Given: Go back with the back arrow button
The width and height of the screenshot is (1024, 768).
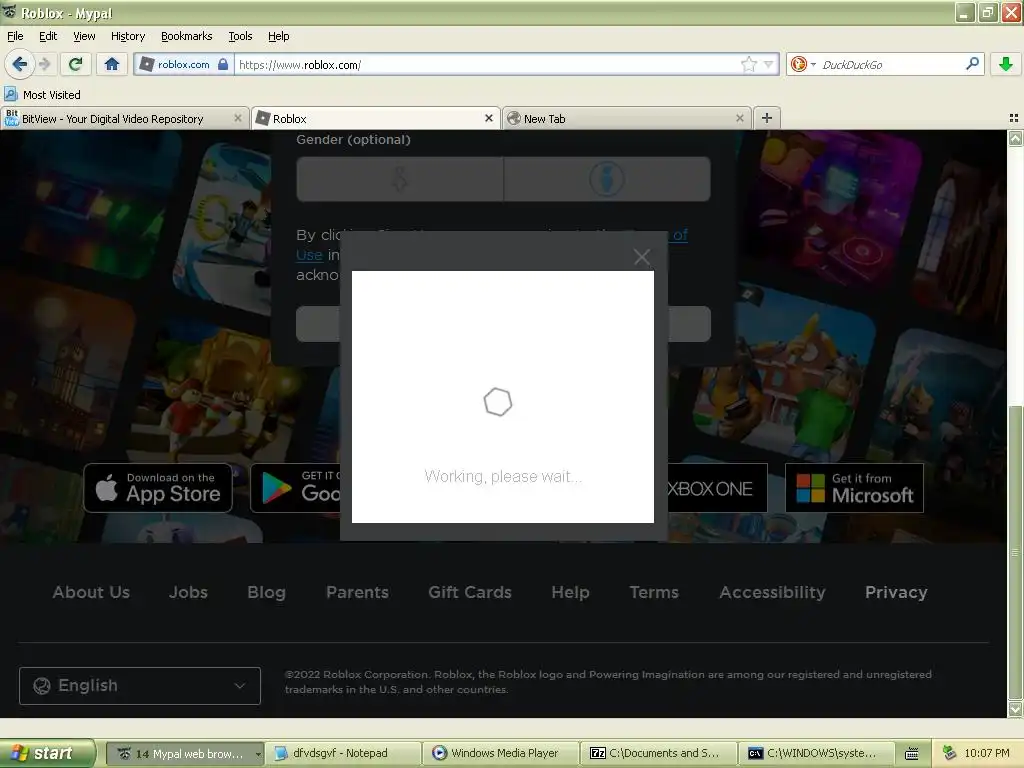Looking at the screenshot, I should click(x=20, y=64).
